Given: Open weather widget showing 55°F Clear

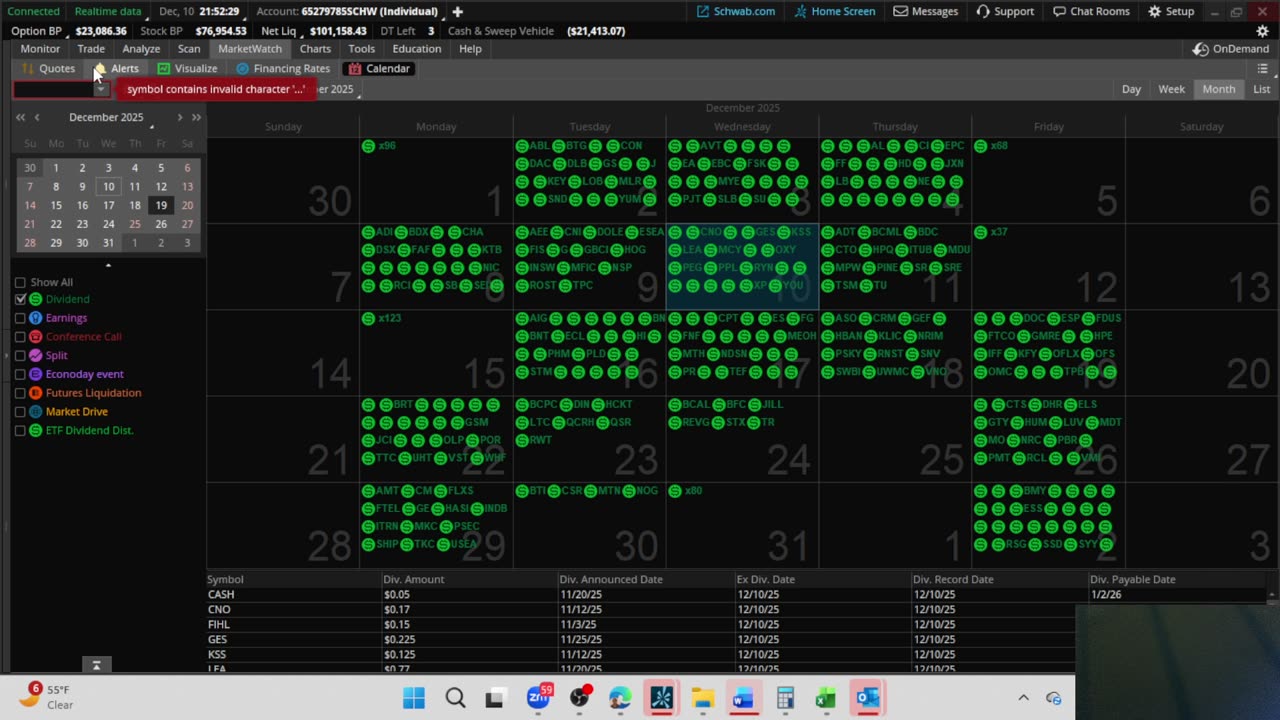Looking at the screenshot, I should [x=47, y=697].
